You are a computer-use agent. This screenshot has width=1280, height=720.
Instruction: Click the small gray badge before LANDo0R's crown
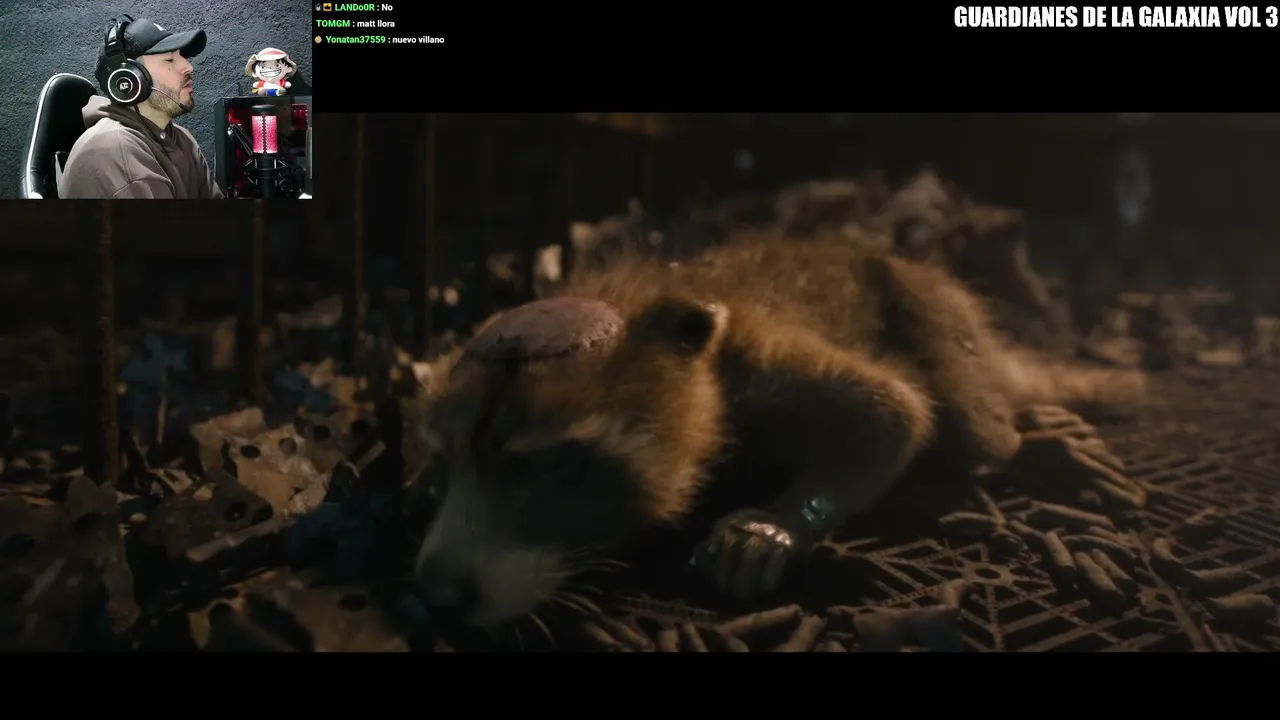(318, 8)
